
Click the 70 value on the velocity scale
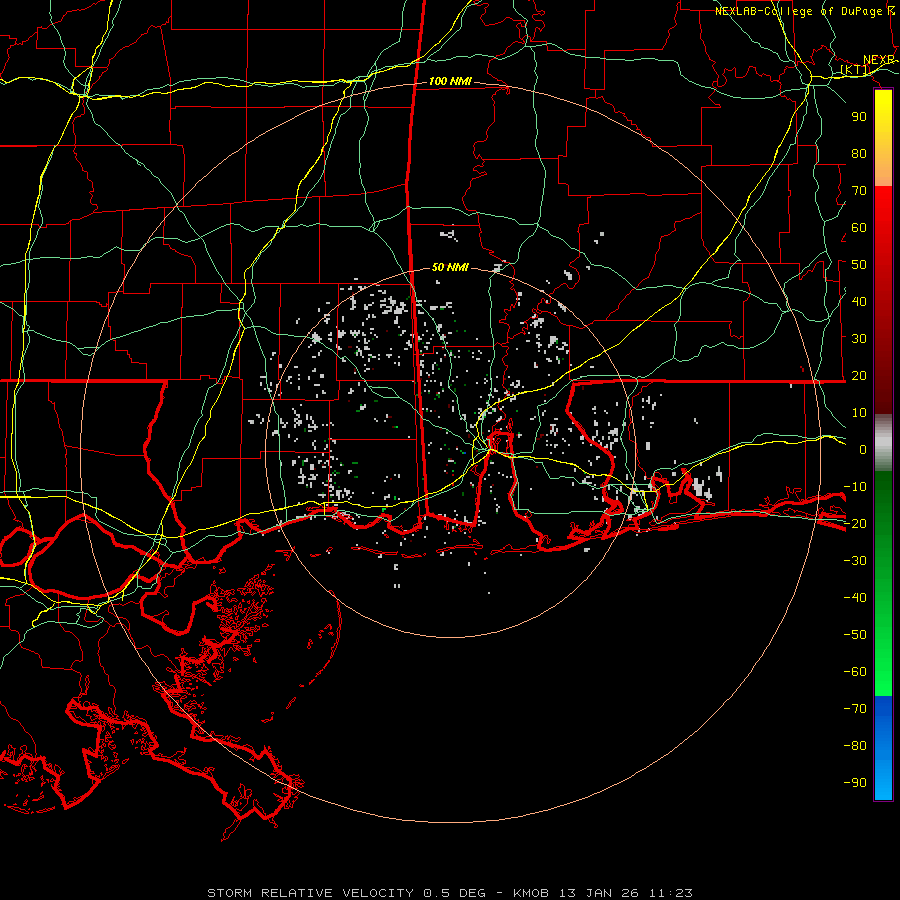click(x=859, y=191)
